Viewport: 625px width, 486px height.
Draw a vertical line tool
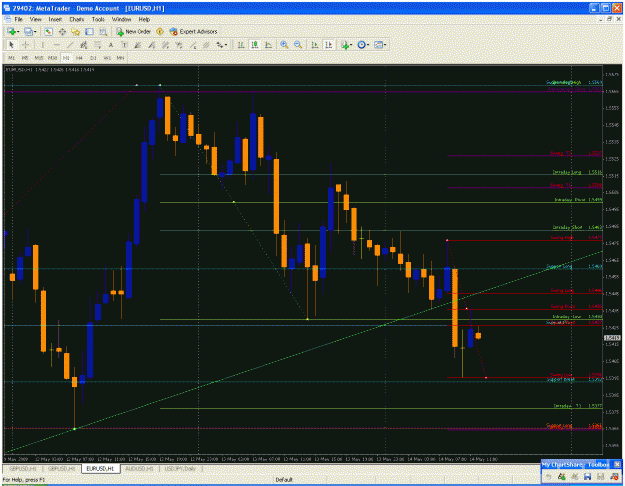(x=42, y=45)
